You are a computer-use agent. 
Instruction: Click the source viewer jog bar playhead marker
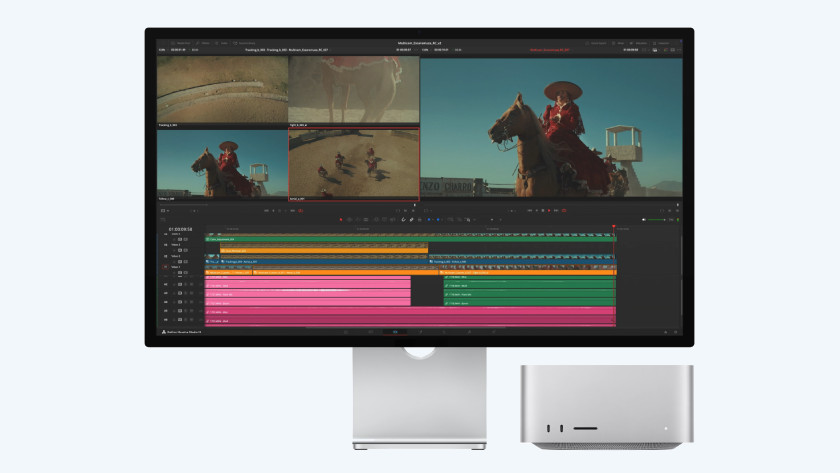(415, 205)
